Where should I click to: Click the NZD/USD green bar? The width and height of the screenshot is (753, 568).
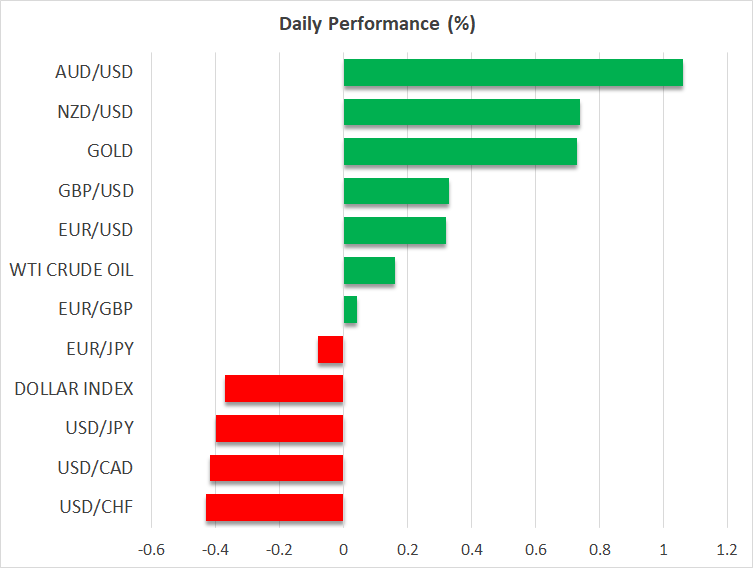tap(461, 112)
